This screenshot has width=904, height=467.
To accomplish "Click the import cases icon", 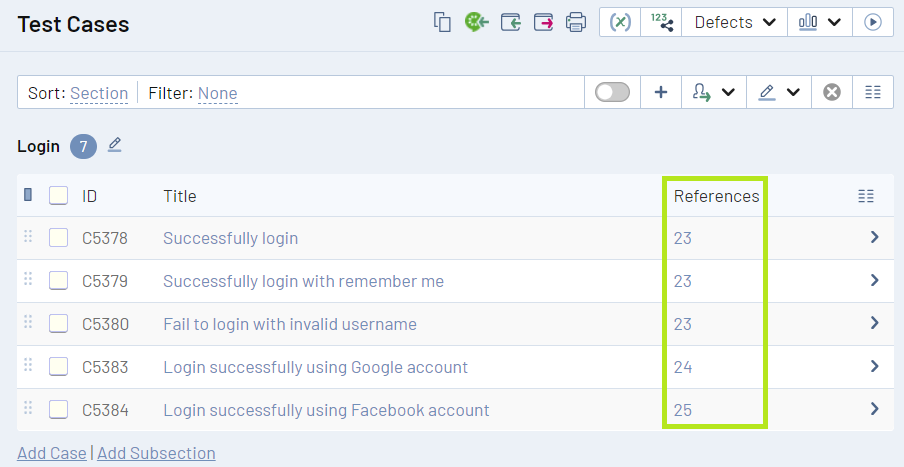I will tap(511, 22).
